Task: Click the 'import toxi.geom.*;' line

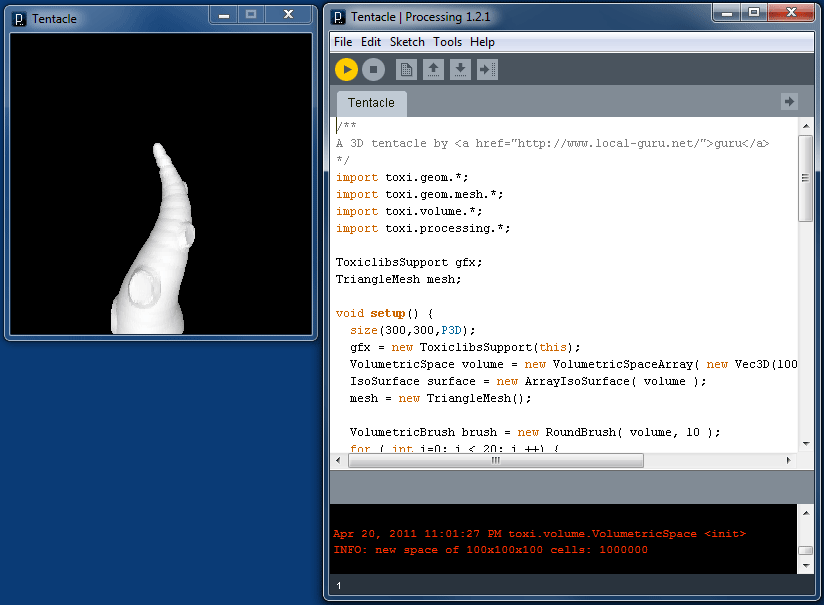Action: (402, 178)
